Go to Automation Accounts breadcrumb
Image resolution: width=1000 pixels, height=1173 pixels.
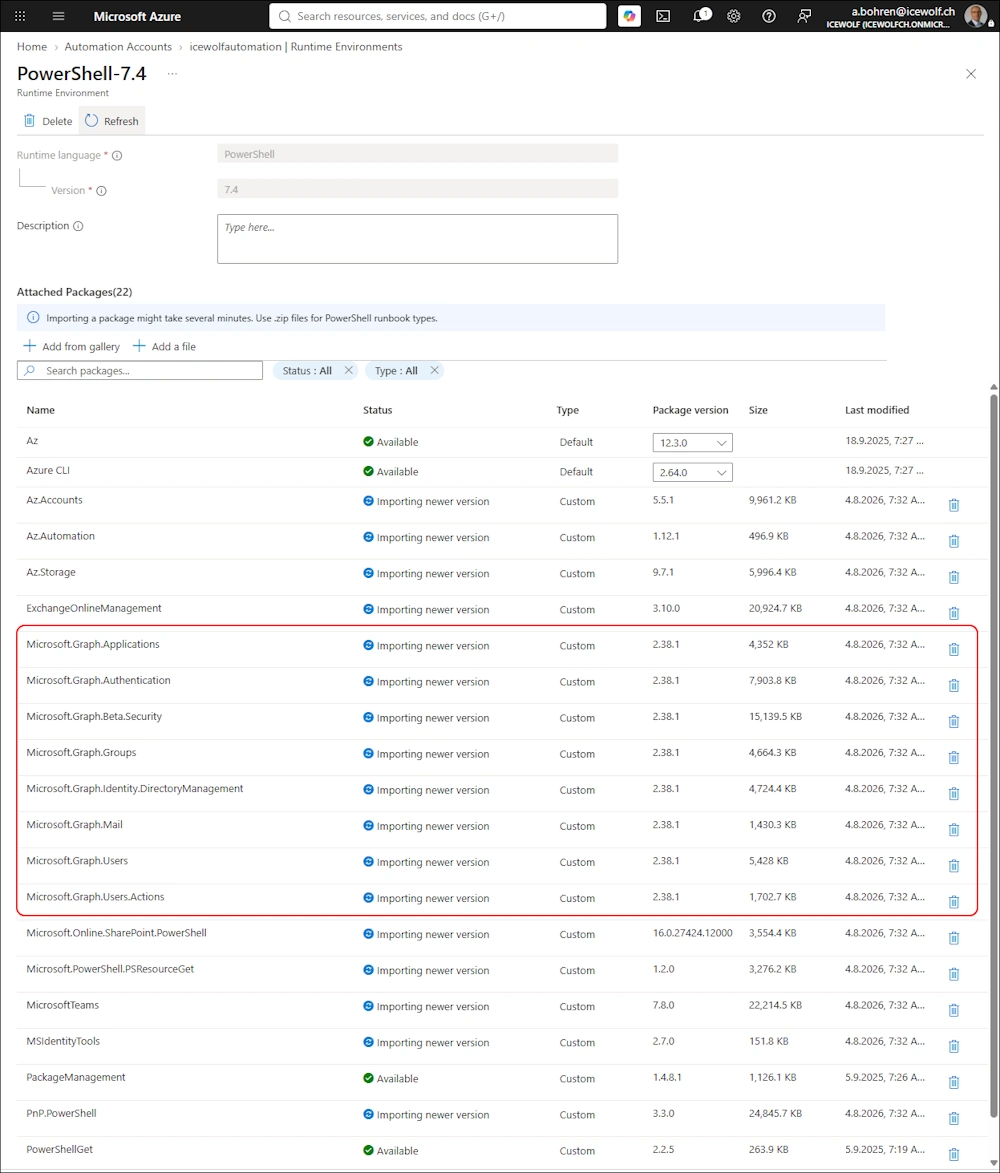coord(118,46)
